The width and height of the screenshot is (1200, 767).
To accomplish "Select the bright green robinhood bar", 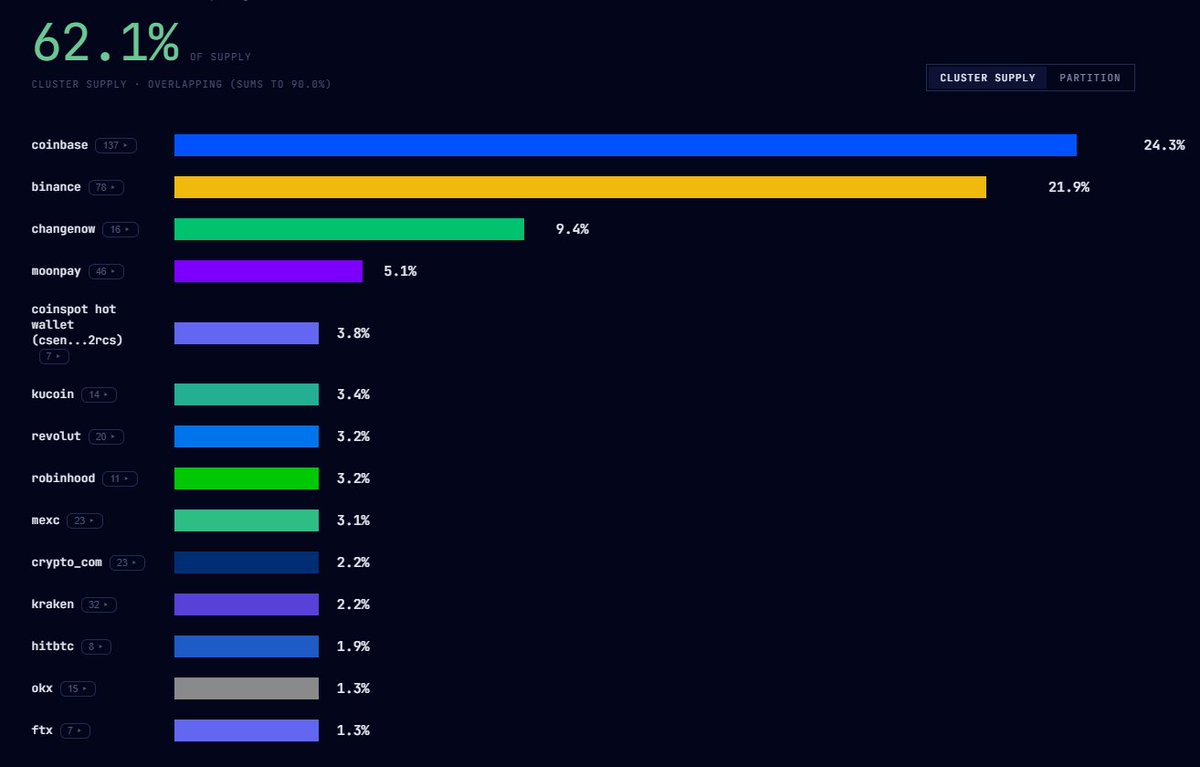I will coord(246,478).
